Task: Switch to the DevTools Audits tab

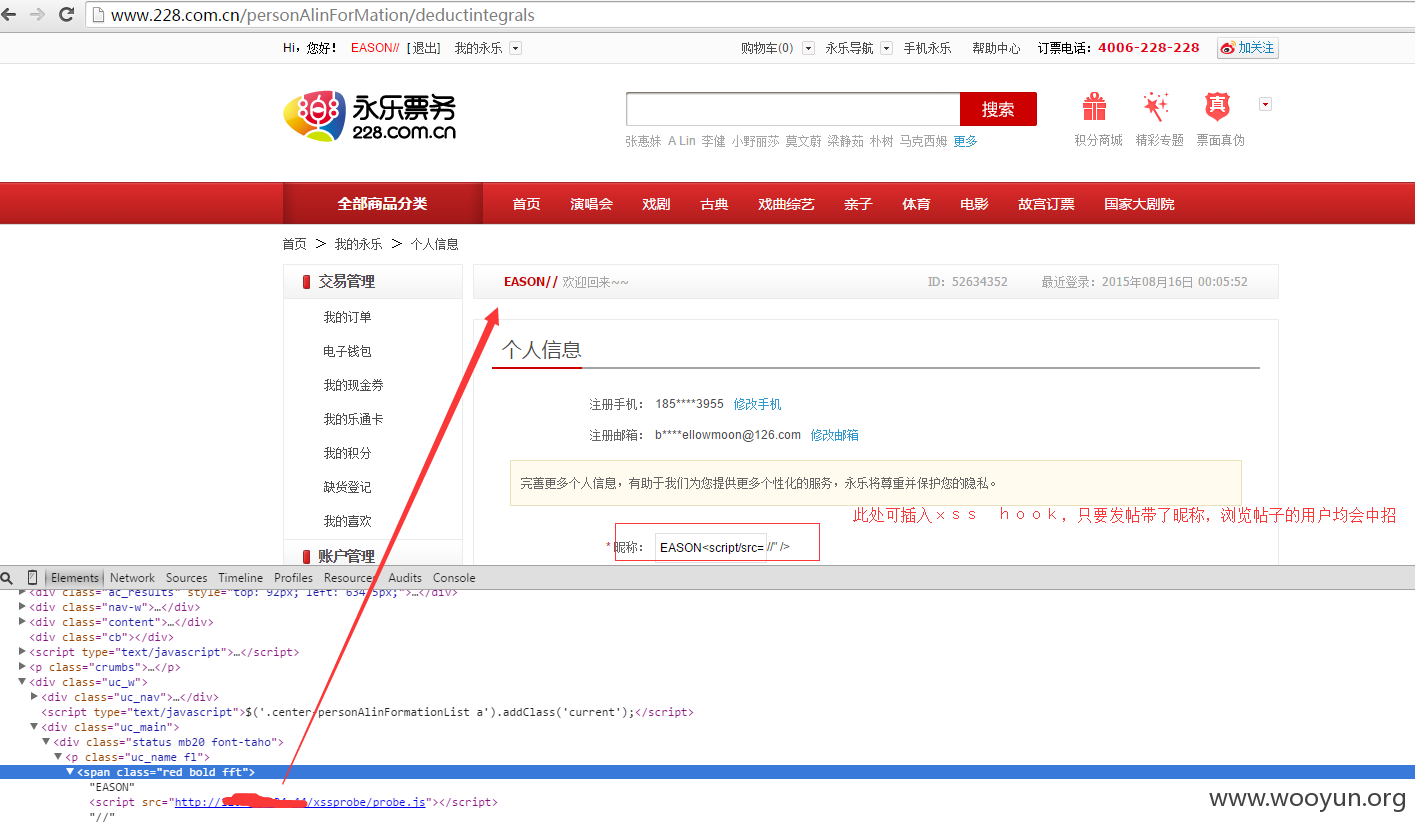Action: pos(405,578)
